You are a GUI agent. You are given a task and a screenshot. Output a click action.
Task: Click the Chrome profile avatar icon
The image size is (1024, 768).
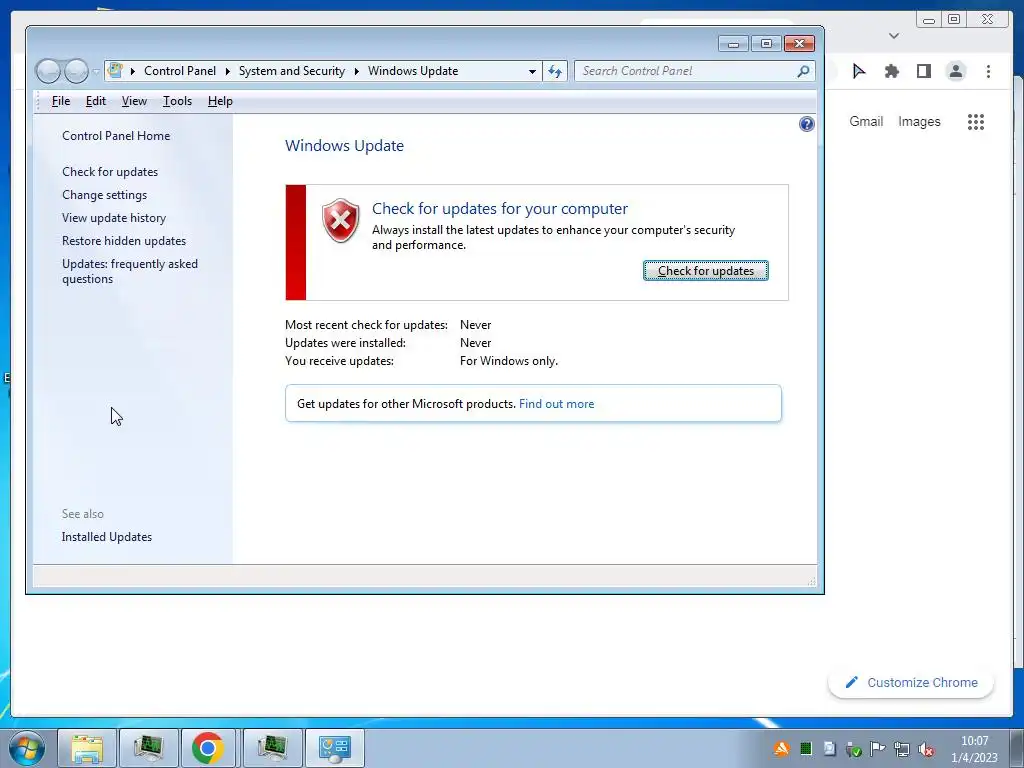(x=955, y=71)
